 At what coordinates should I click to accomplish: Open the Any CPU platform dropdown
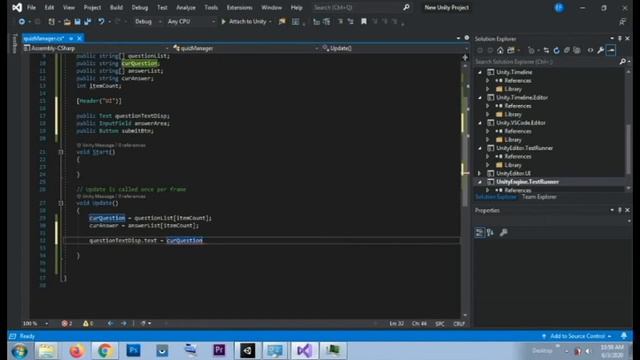click(191, 22)
